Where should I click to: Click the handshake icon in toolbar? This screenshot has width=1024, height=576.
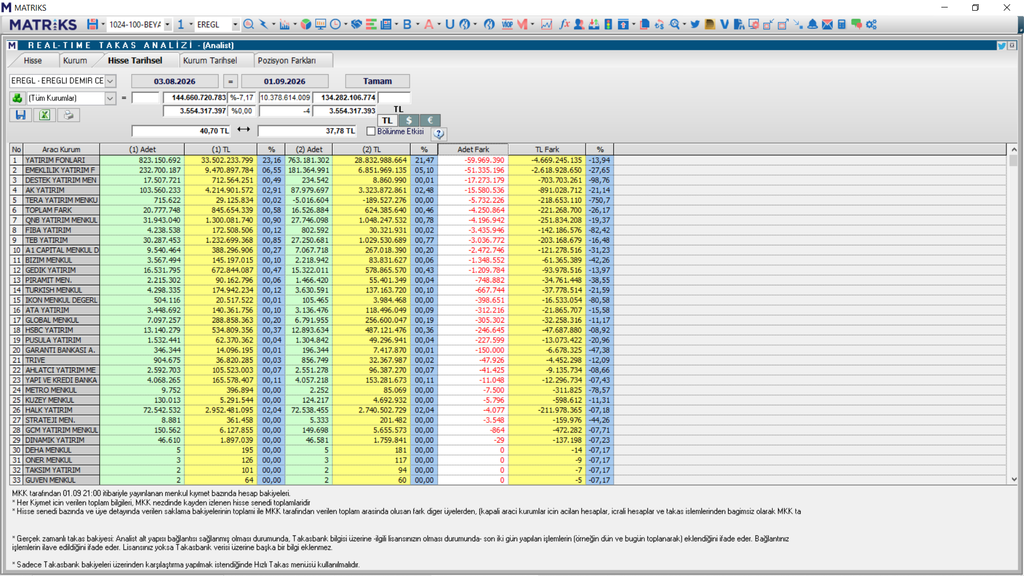pyautogui.click(x=356, y=24)
